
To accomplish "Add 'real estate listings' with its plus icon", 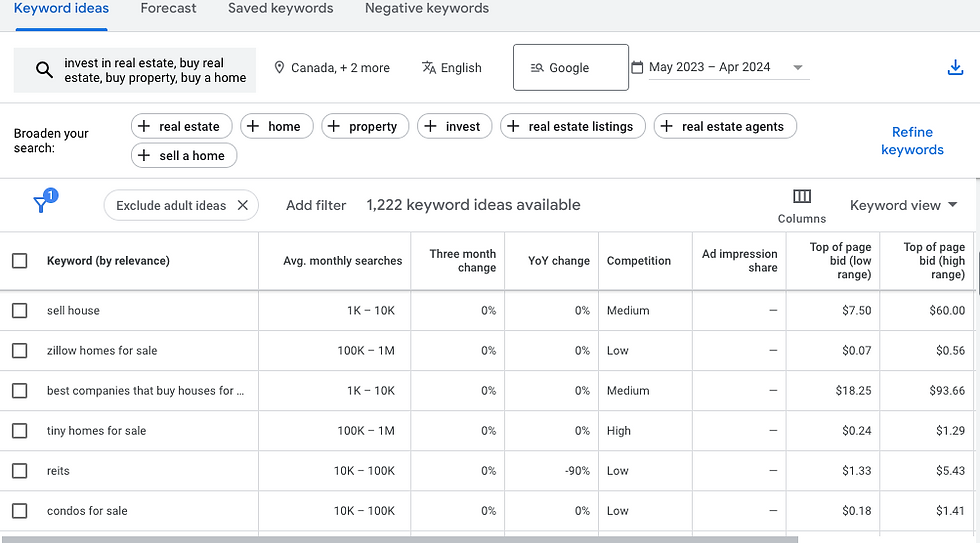I will 513,126.
